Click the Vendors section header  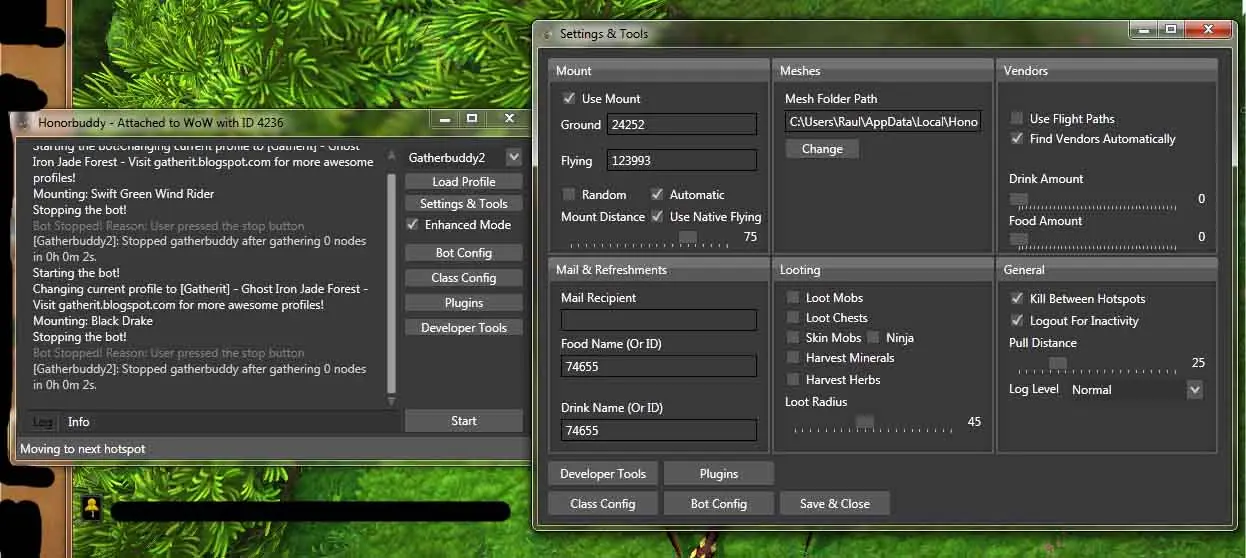tap(1107, 71)
